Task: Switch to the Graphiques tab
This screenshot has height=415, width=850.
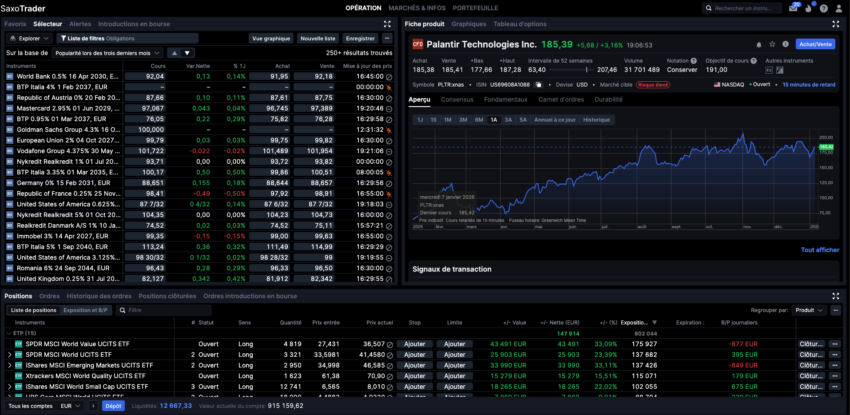Action: 469,24
